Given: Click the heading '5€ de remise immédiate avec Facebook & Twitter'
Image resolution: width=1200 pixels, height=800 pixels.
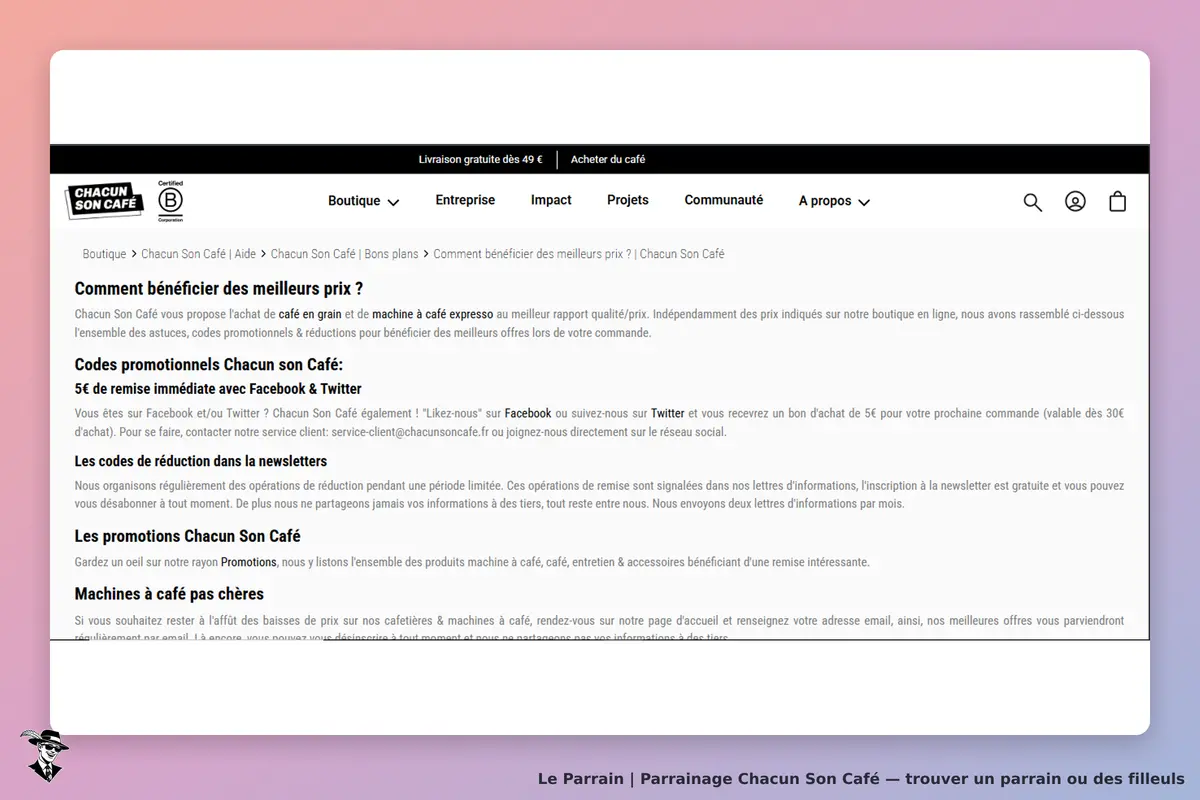Looking at the screenshot, I should 218,389.
